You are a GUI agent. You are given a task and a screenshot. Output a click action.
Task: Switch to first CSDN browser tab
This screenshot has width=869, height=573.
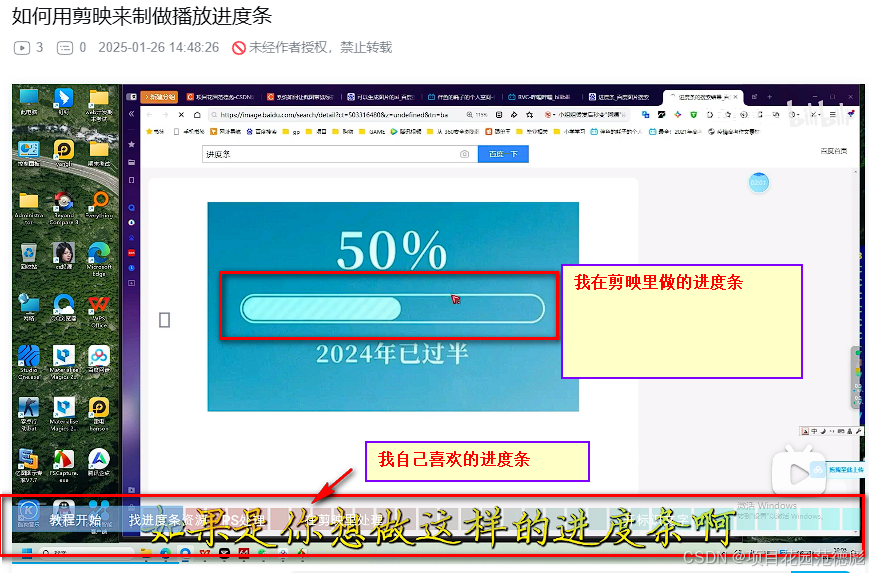click(x=220, y=96)
